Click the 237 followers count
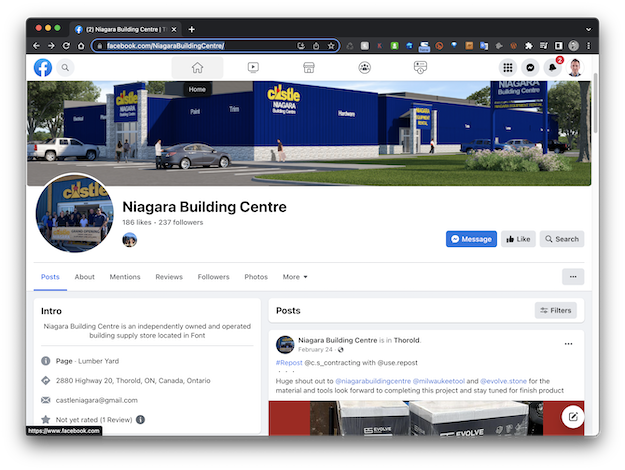The height and width of the screenshot is (470, 625). click(x=181, y=222)
